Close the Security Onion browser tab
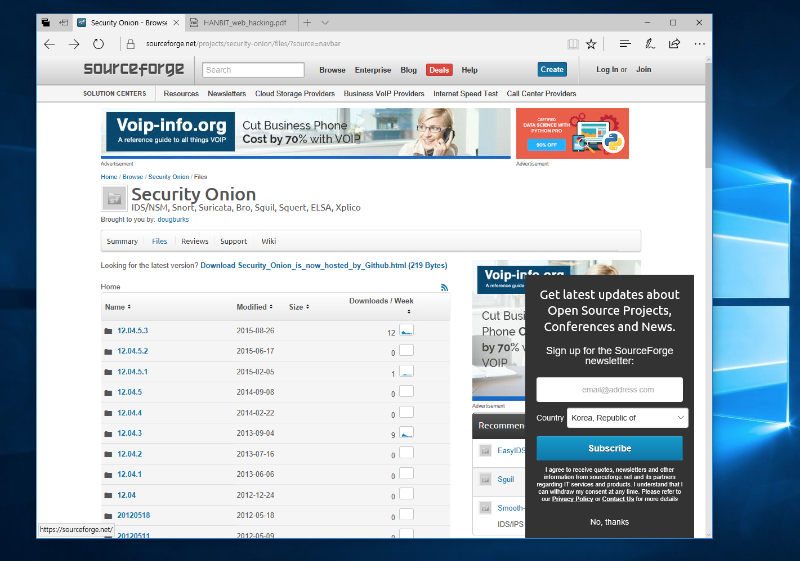The width and height of the screenshot is (800, 561). pyautogui.click(x=176, y=22)
